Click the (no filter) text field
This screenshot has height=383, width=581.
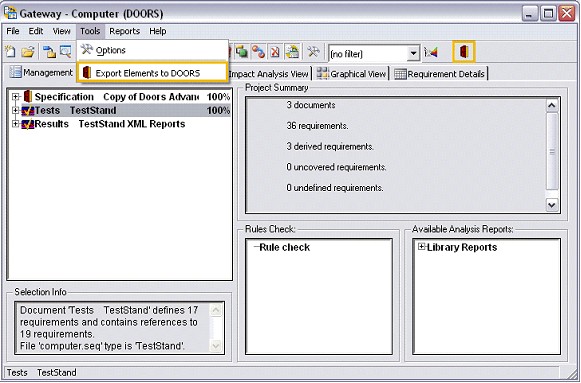(x=368, y=54)
